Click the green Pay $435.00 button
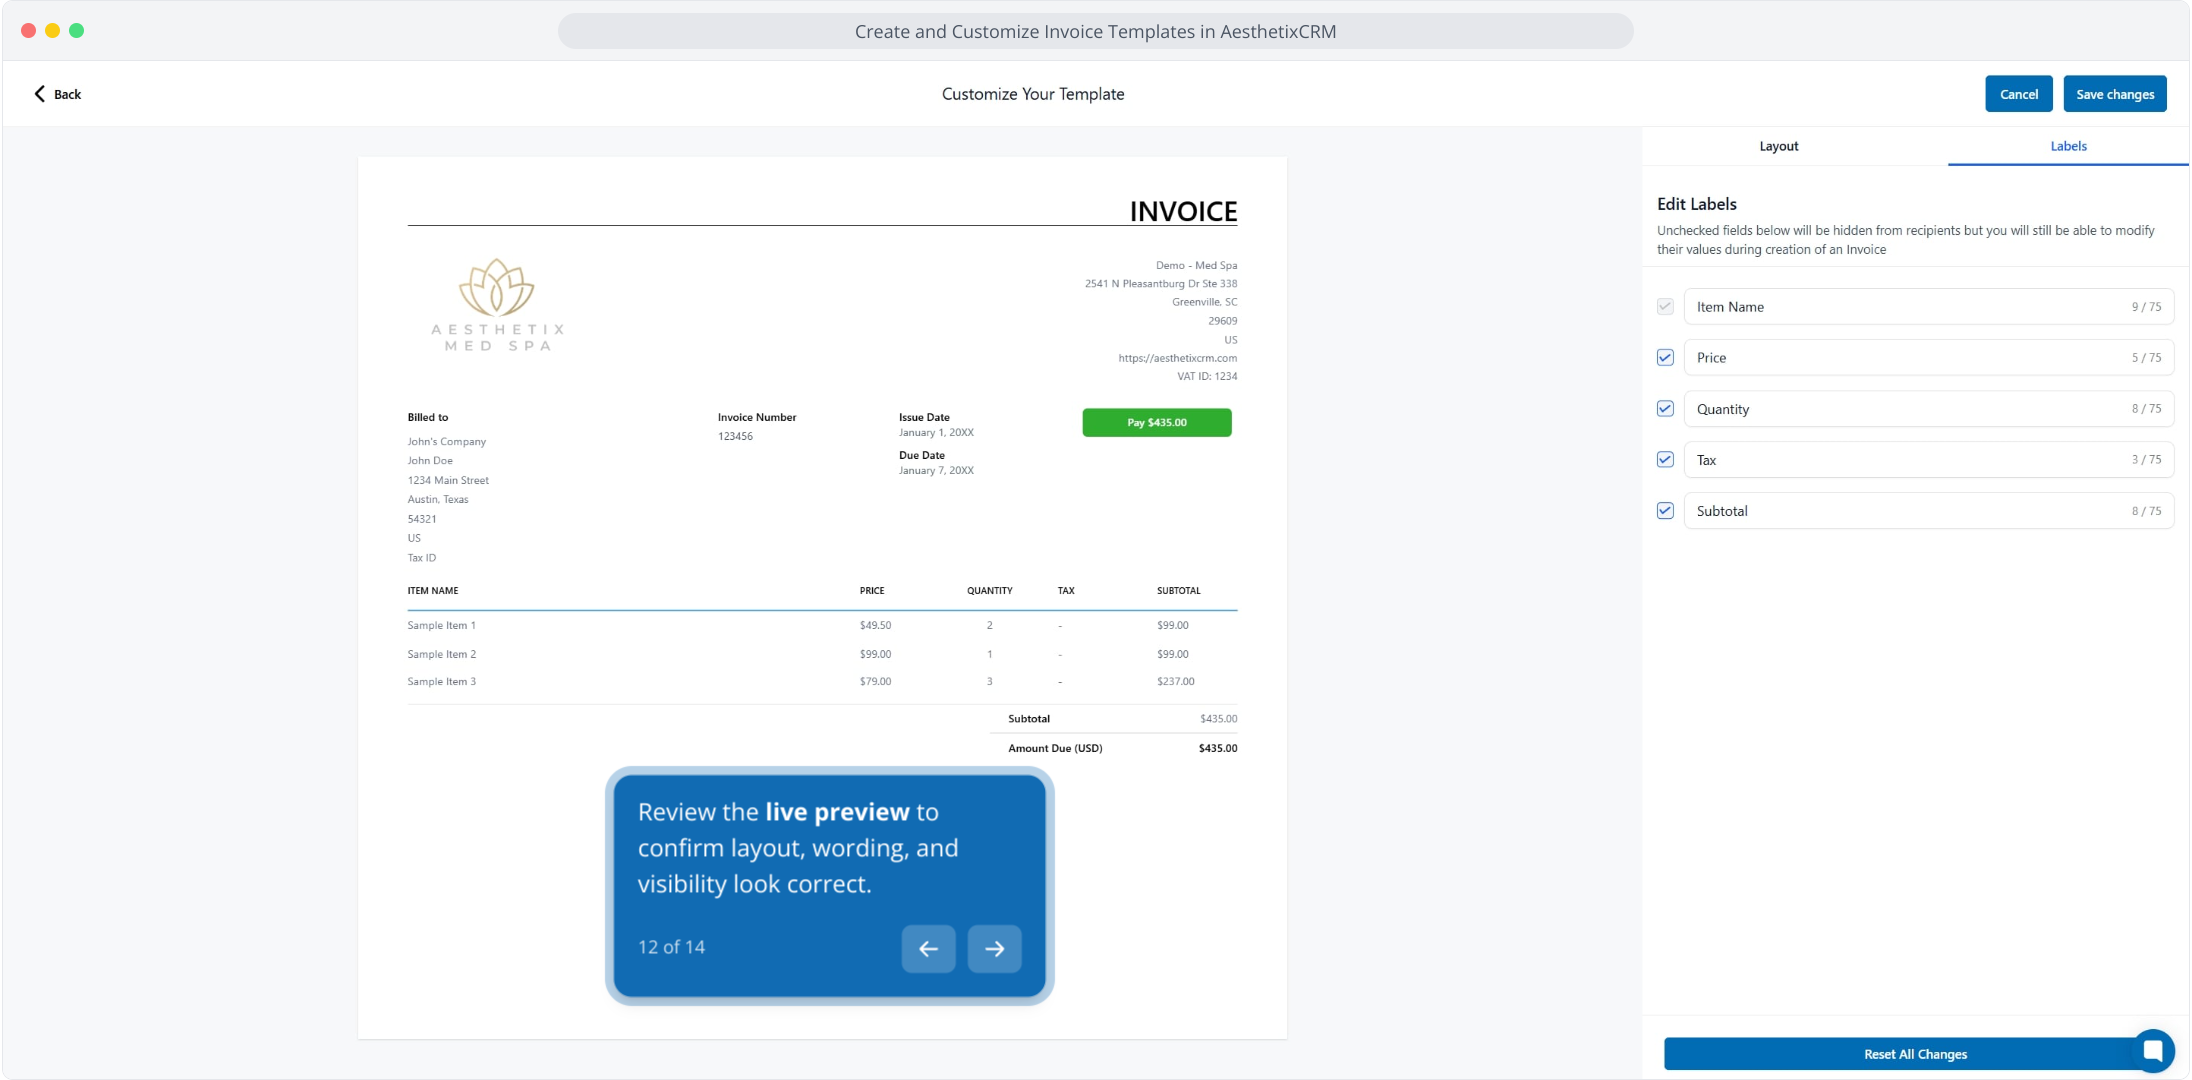Image resolution: width=2192 pixels, height=1080 pixels. pos(1156,423)
